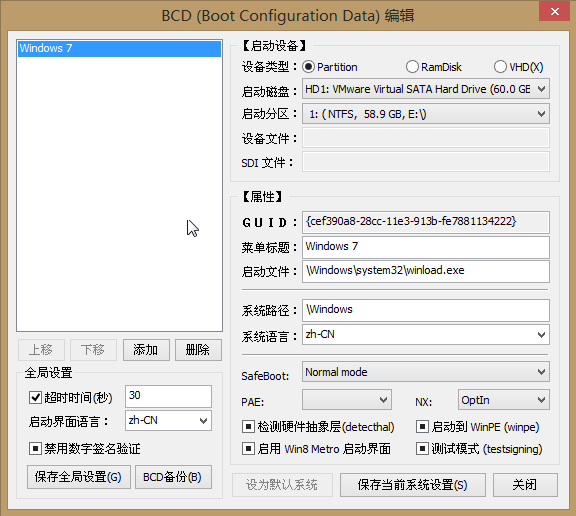Click the GUID field
This screenshot has width=576, height=516.
pyautogui.click(x=426, y=222)
